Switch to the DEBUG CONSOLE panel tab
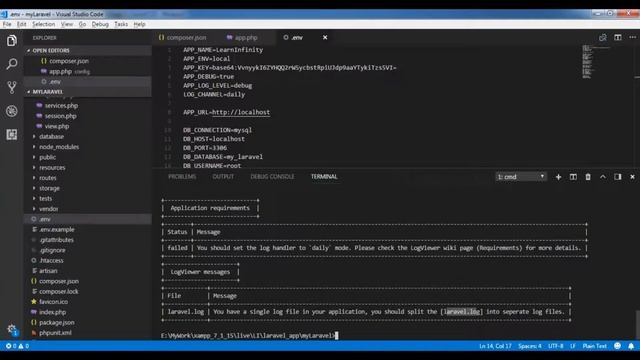This screenshot has height=360, width=640. click(272, 177)
